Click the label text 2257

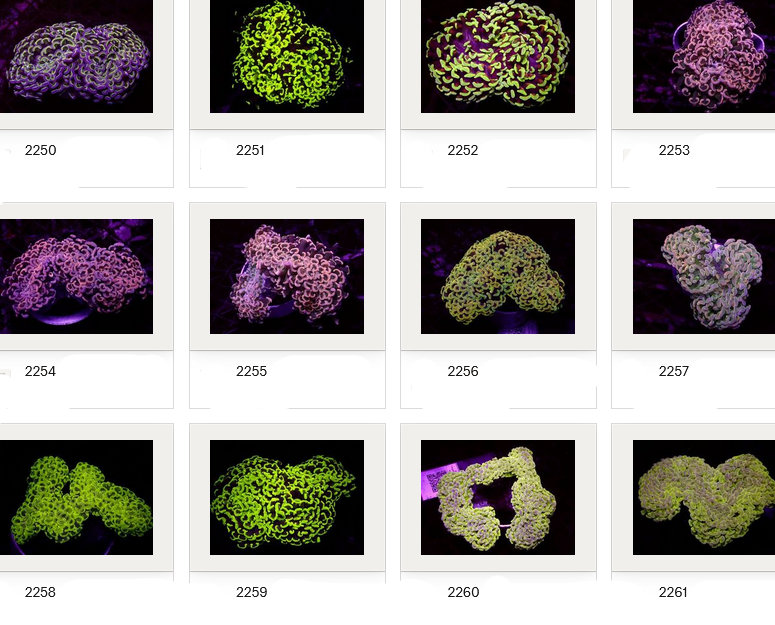click(674, 371)
